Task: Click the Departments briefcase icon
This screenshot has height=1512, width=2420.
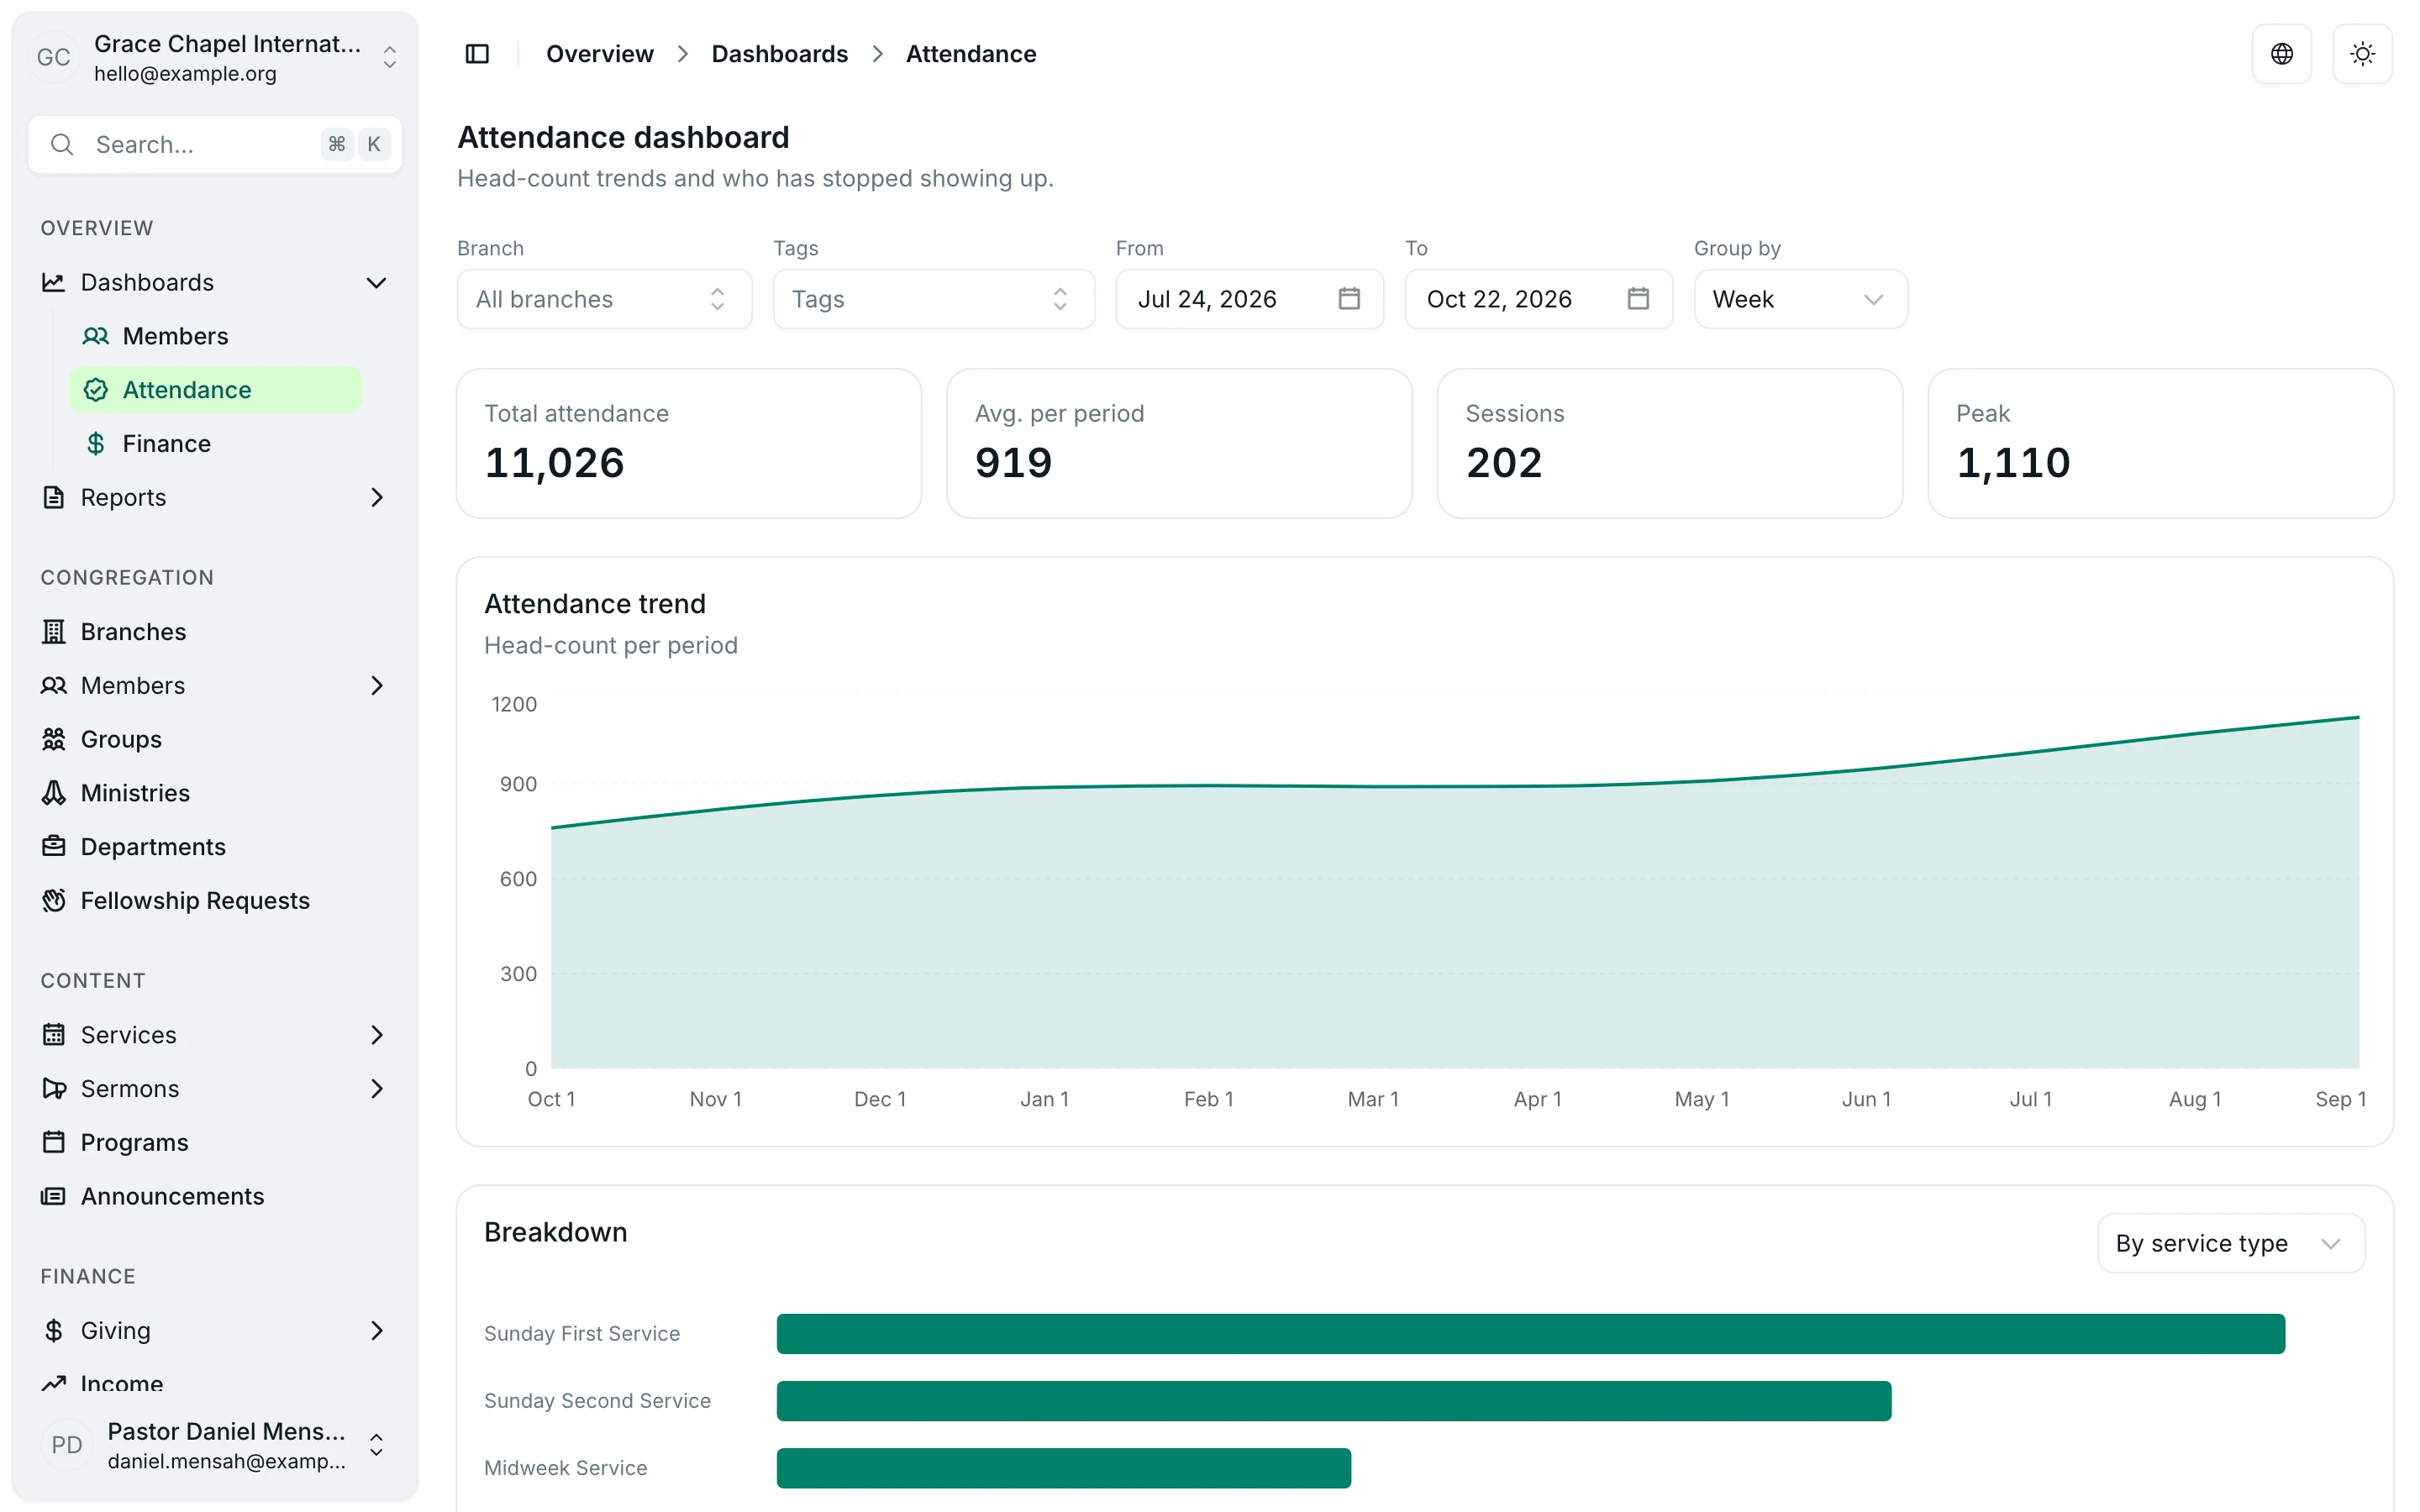Action: pos(54,847)
